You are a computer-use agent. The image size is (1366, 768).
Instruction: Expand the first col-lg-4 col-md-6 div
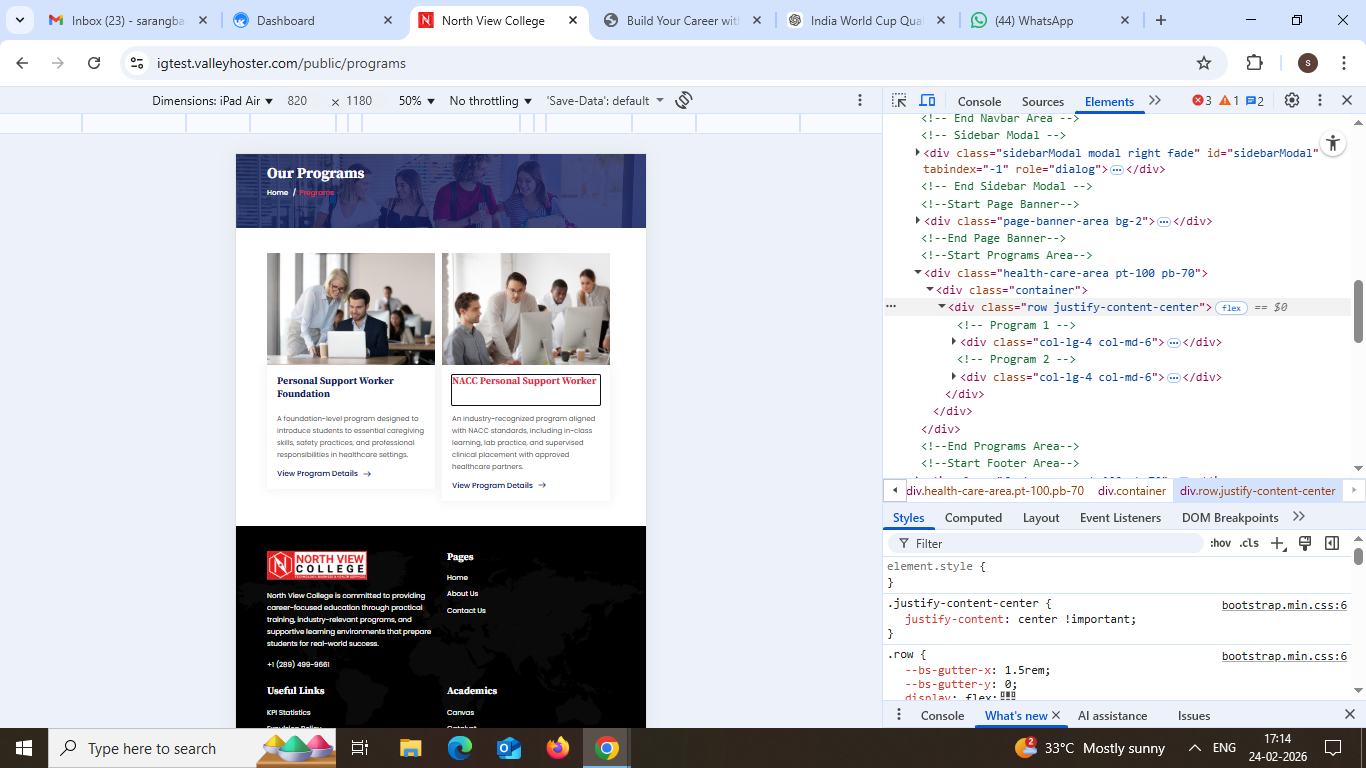954,342
